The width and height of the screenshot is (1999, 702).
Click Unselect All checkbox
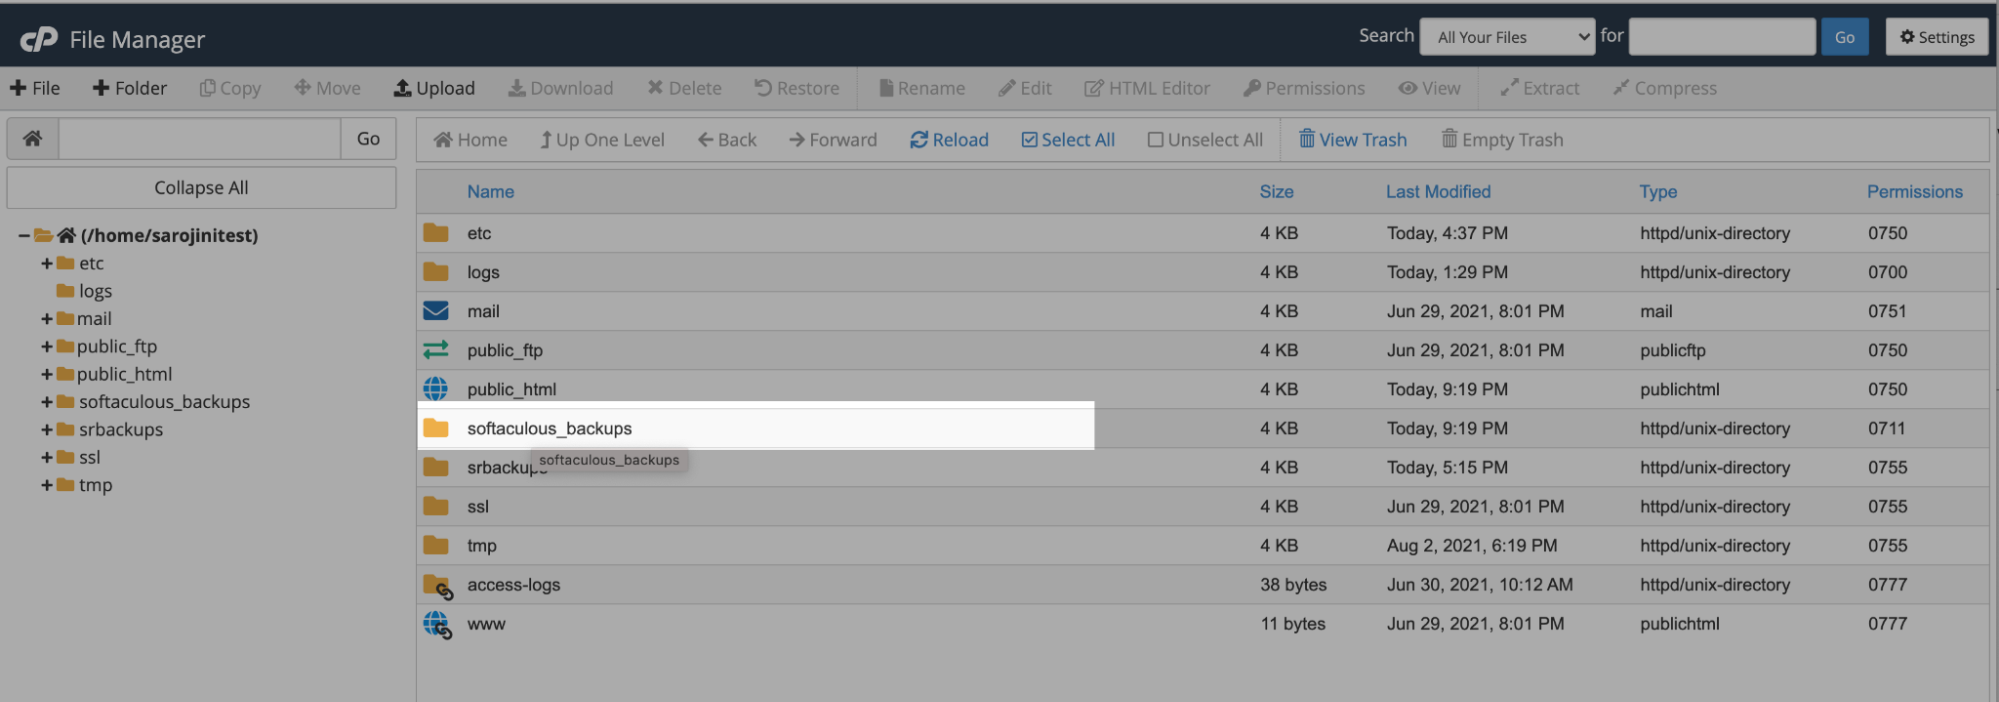[1205, 140]
